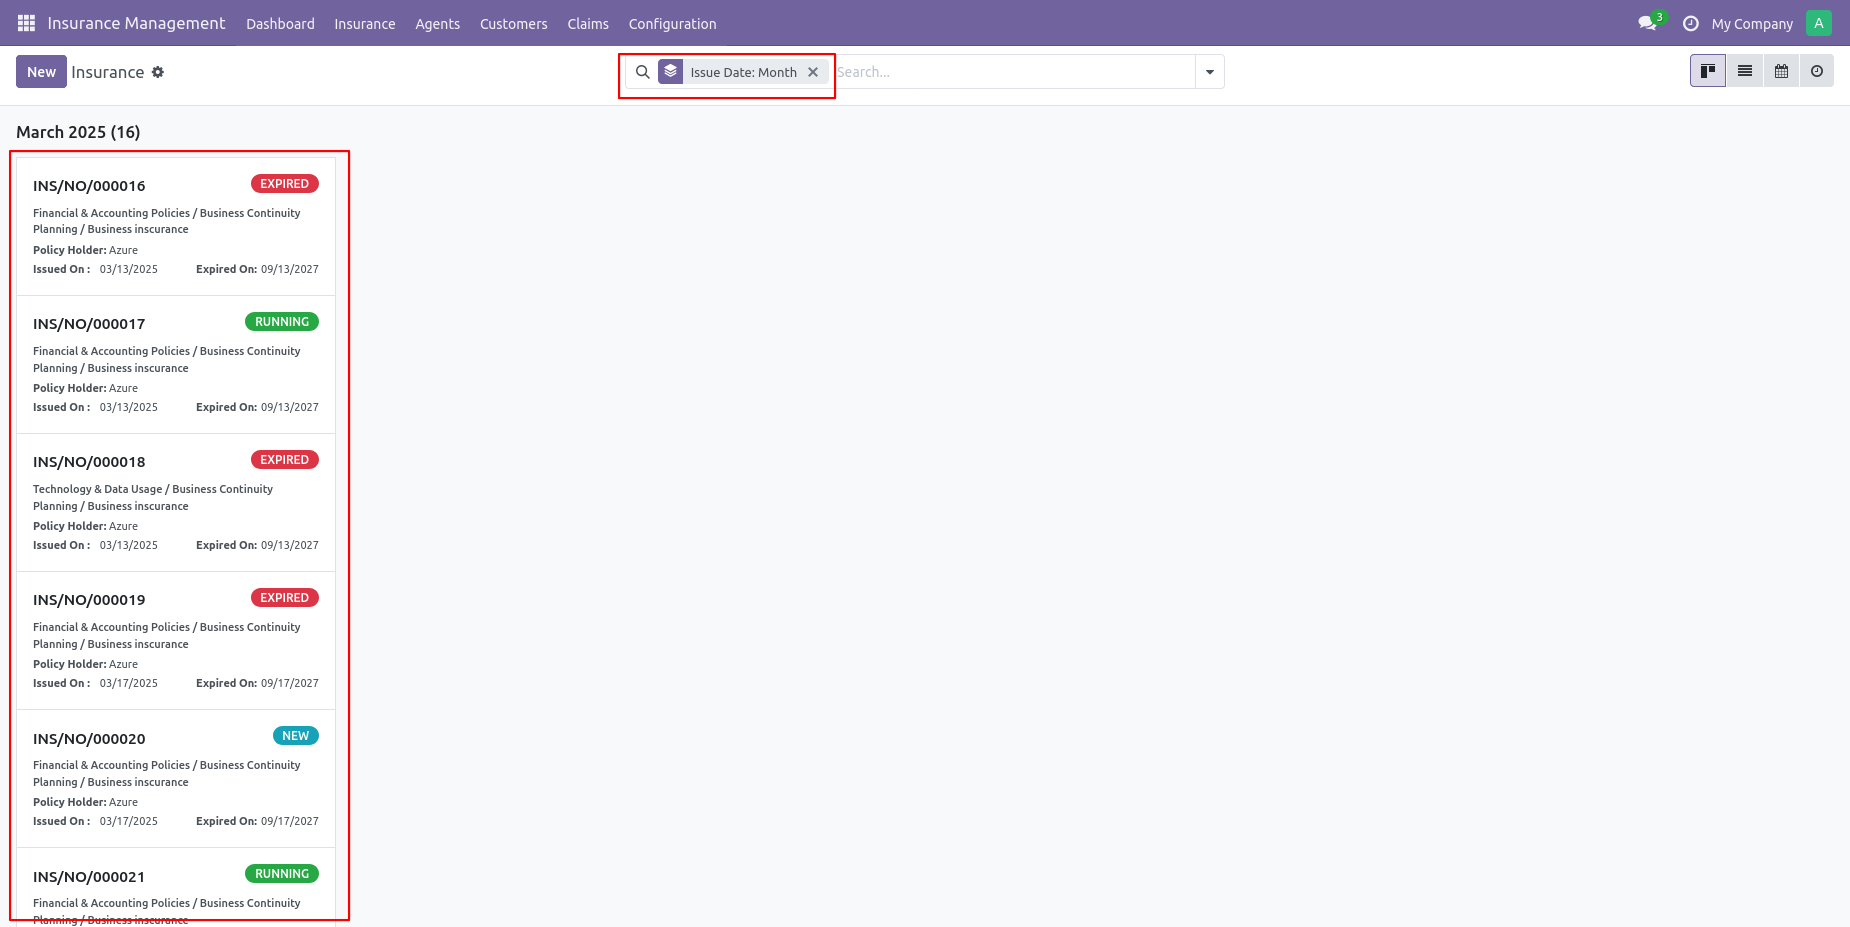Click the search magnifier icon

click(x=643, y=72)
